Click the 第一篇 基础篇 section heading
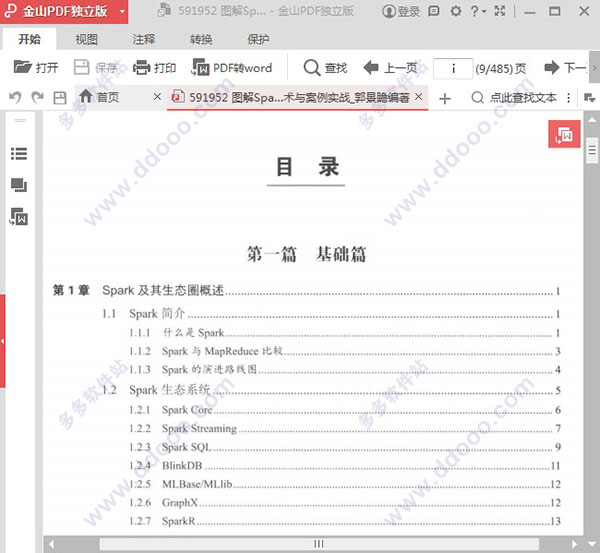This screenshot has width=600, height=553. (x=306, y=254)
